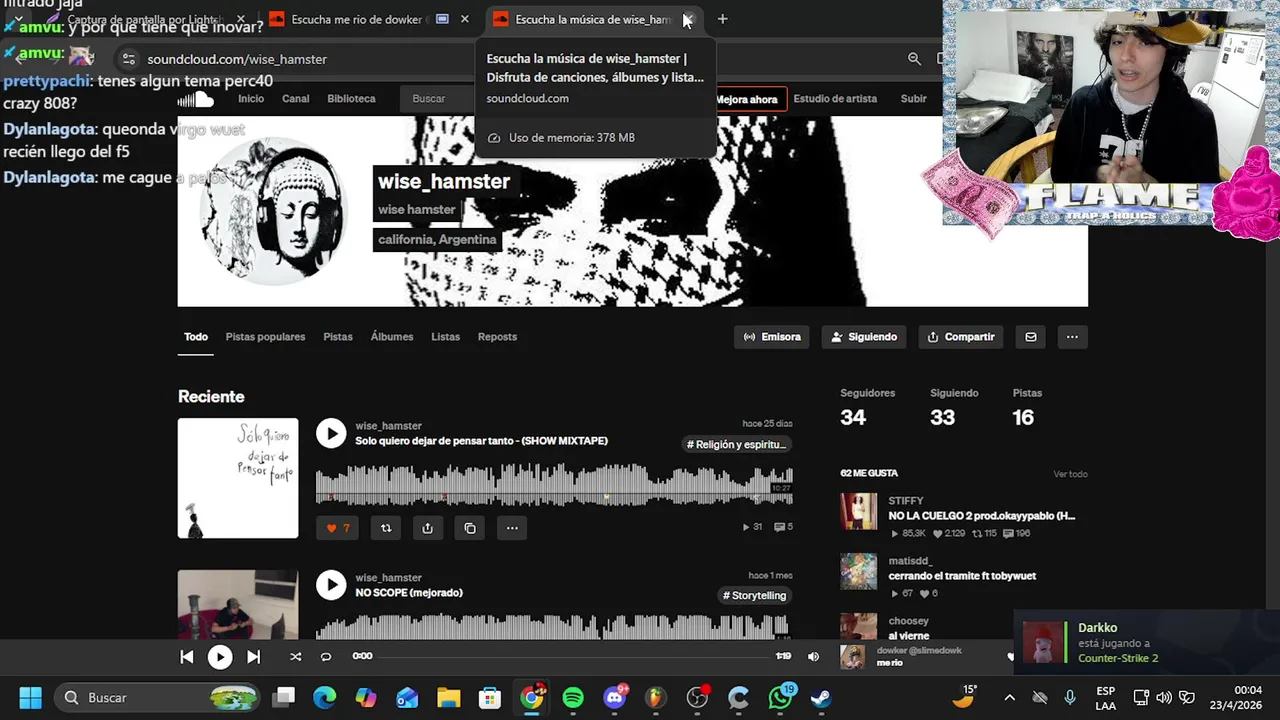
Task: Open the profile's three-dot more menu
Action: point(1072,337)
